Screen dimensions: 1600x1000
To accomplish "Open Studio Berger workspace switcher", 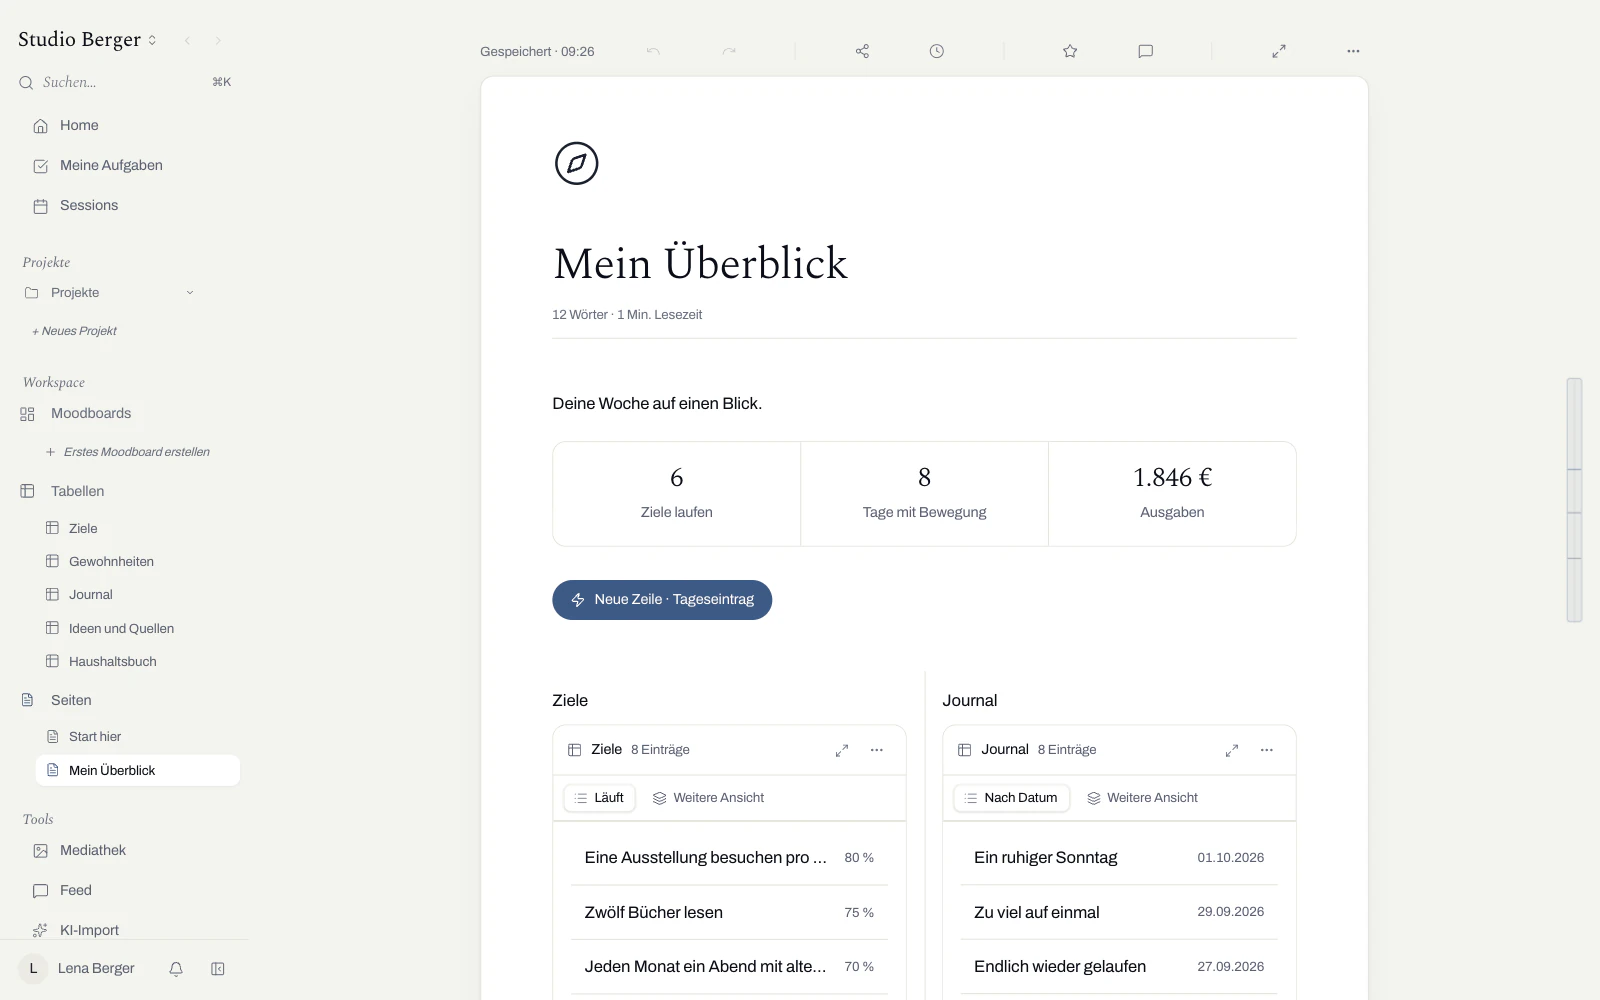I will [x=88, y=40].
